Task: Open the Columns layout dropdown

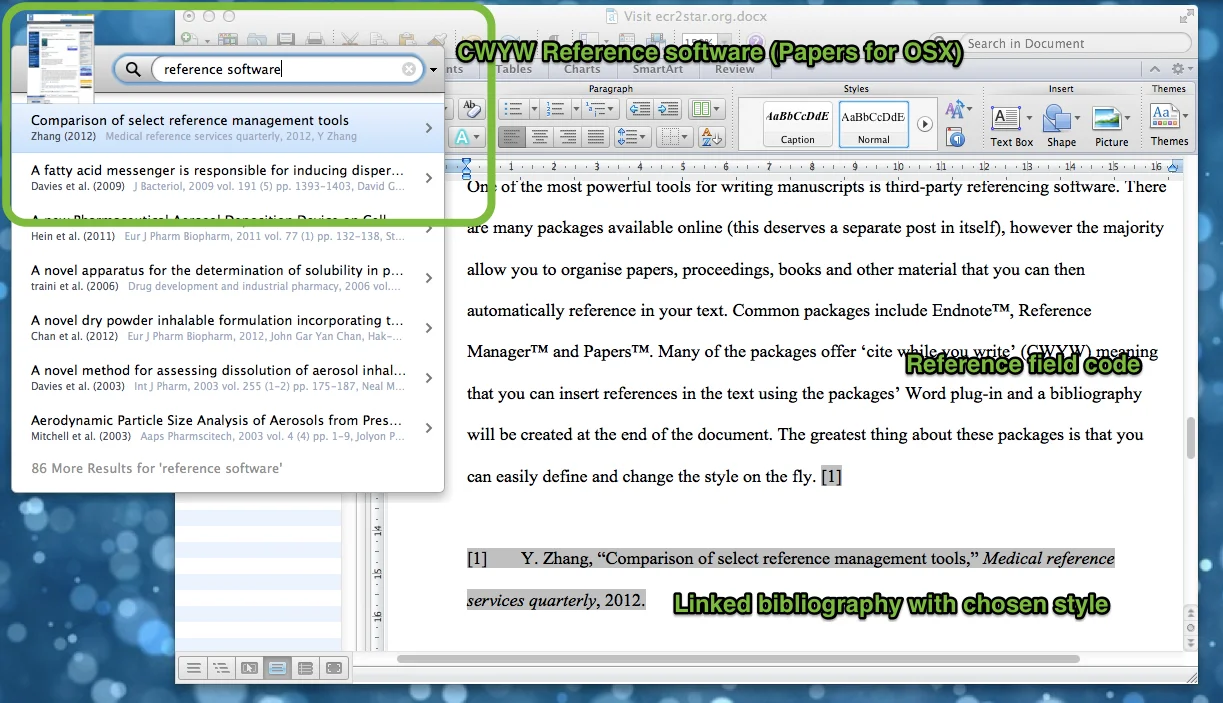Action: point(706,109)
